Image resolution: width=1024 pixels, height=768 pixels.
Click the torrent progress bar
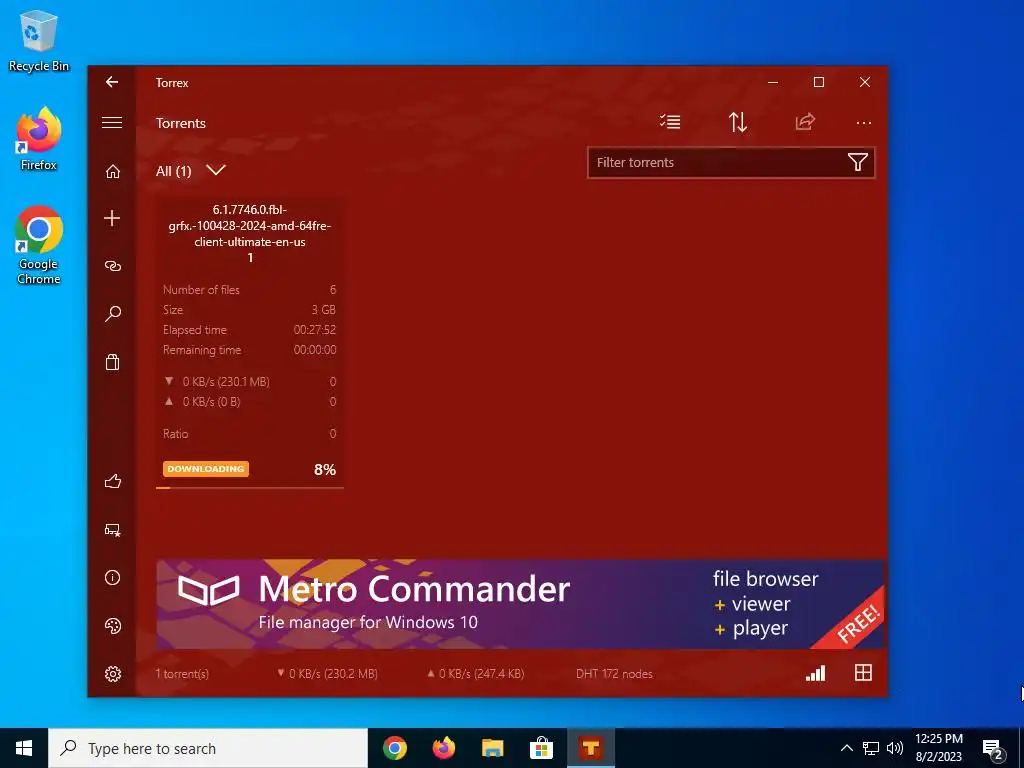tap(250, 487)
